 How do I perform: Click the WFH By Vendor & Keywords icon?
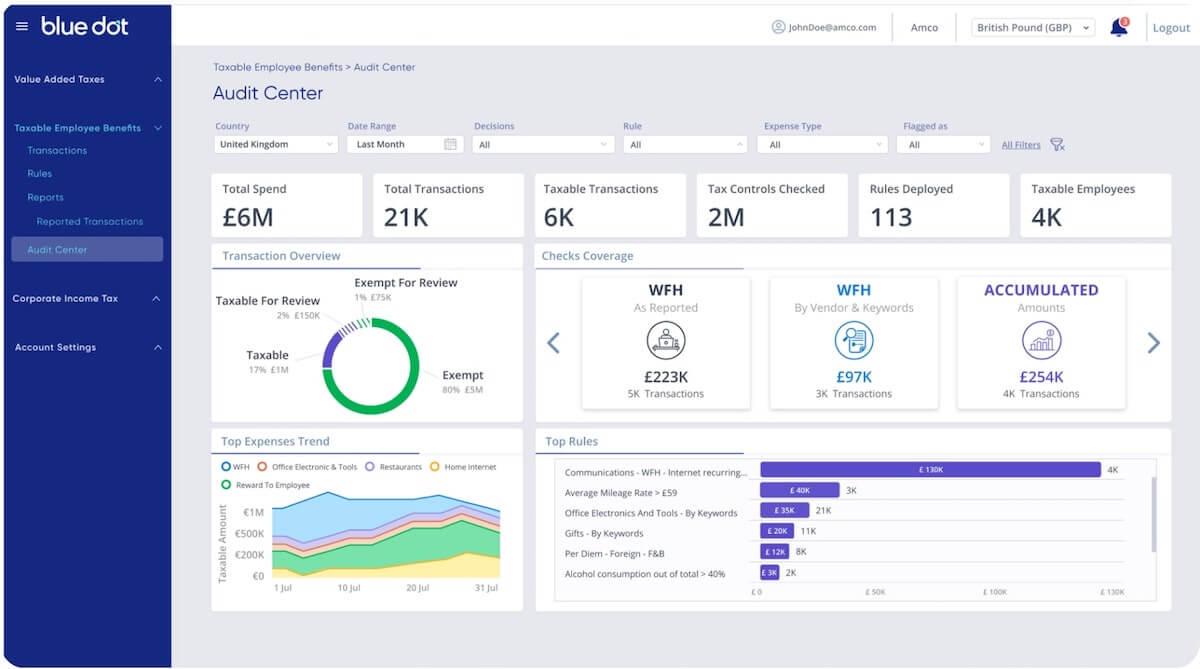click(853, 341)
